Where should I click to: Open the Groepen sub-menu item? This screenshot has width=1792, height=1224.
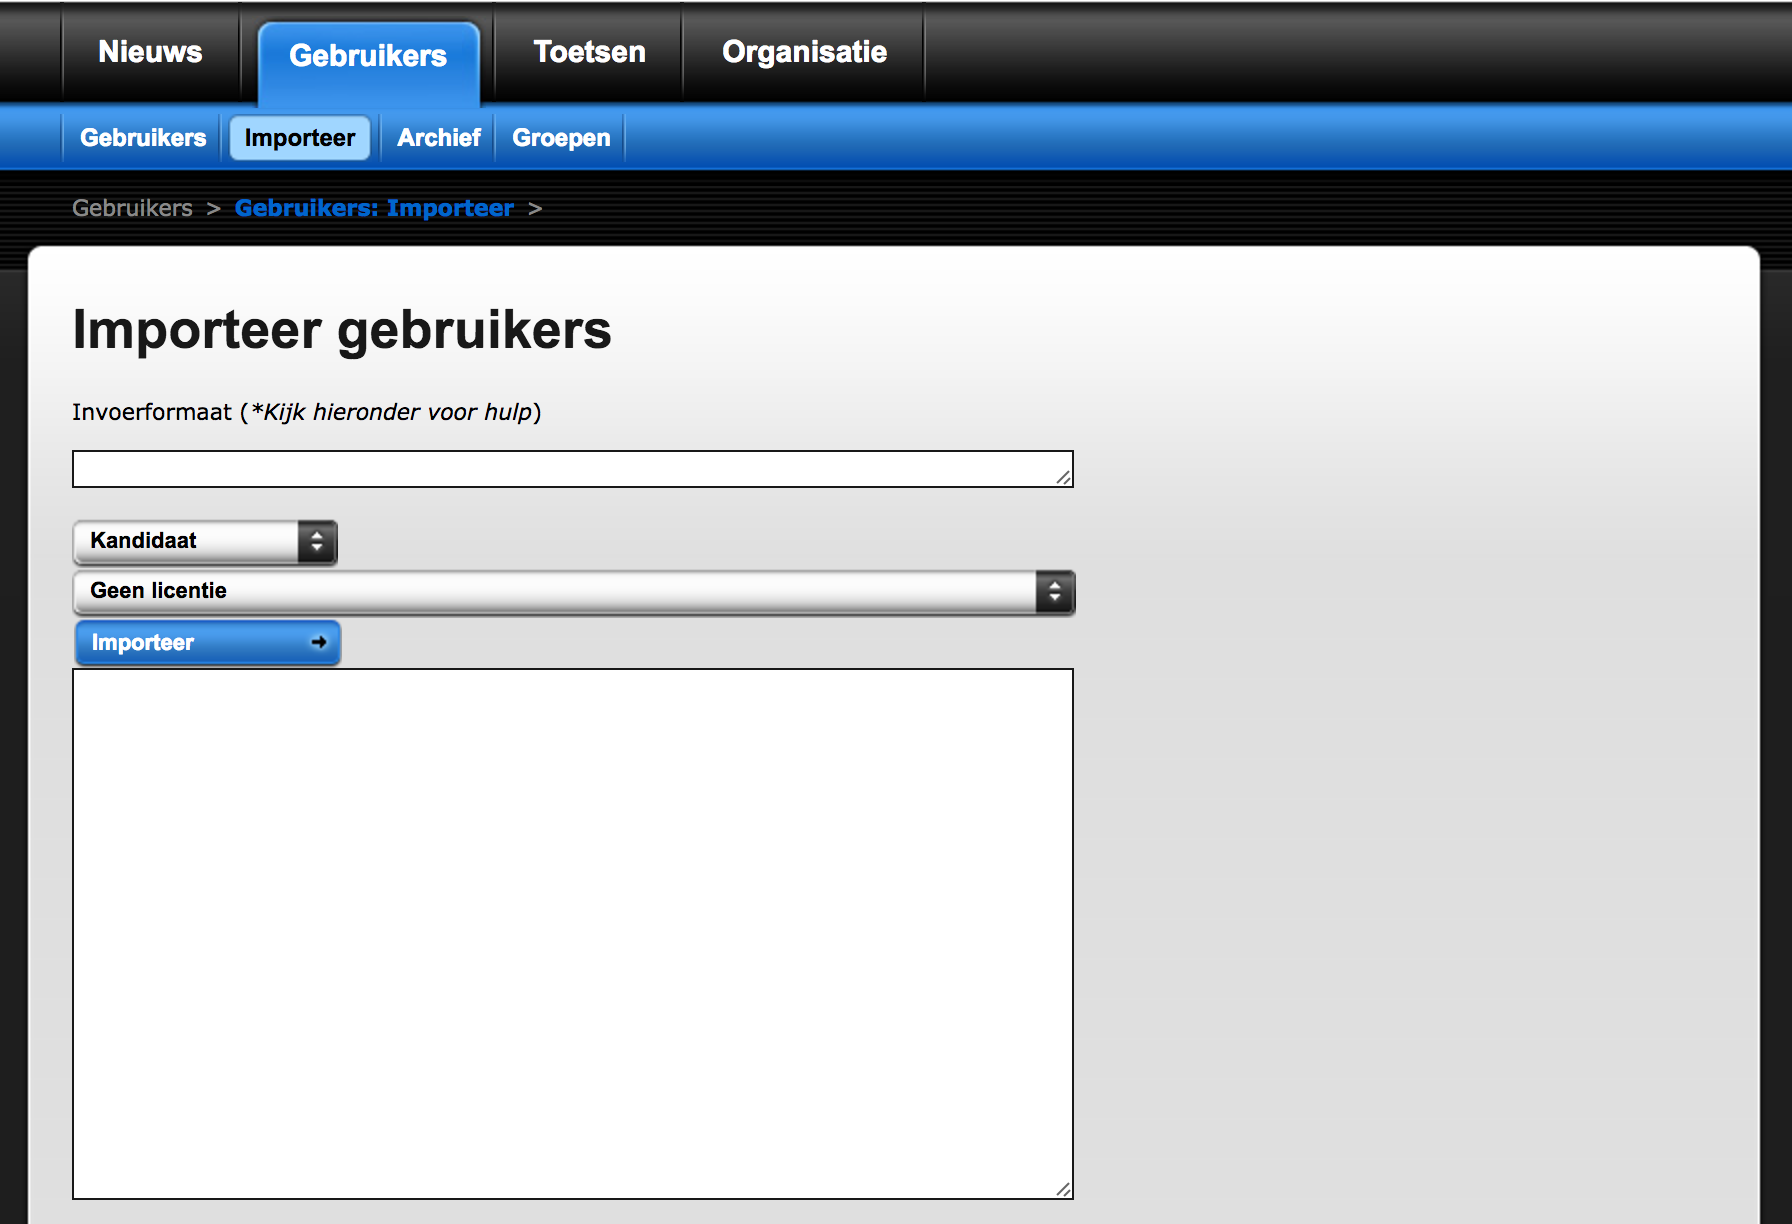pyautogui.click(x=561, y=138)
